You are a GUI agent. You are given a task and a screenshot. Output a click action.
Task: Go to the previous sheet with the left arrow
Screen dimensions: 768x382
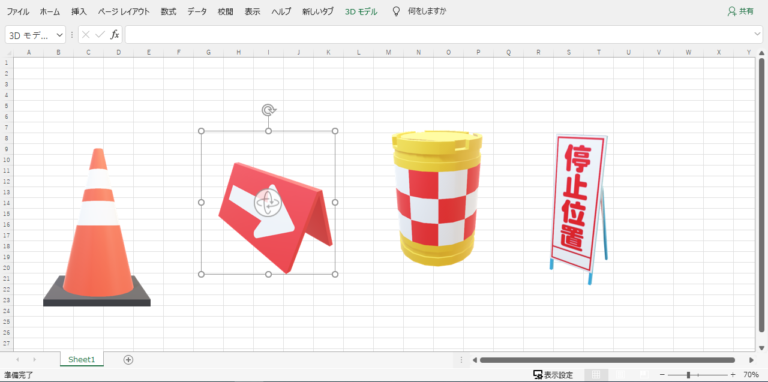pos(18,360)
